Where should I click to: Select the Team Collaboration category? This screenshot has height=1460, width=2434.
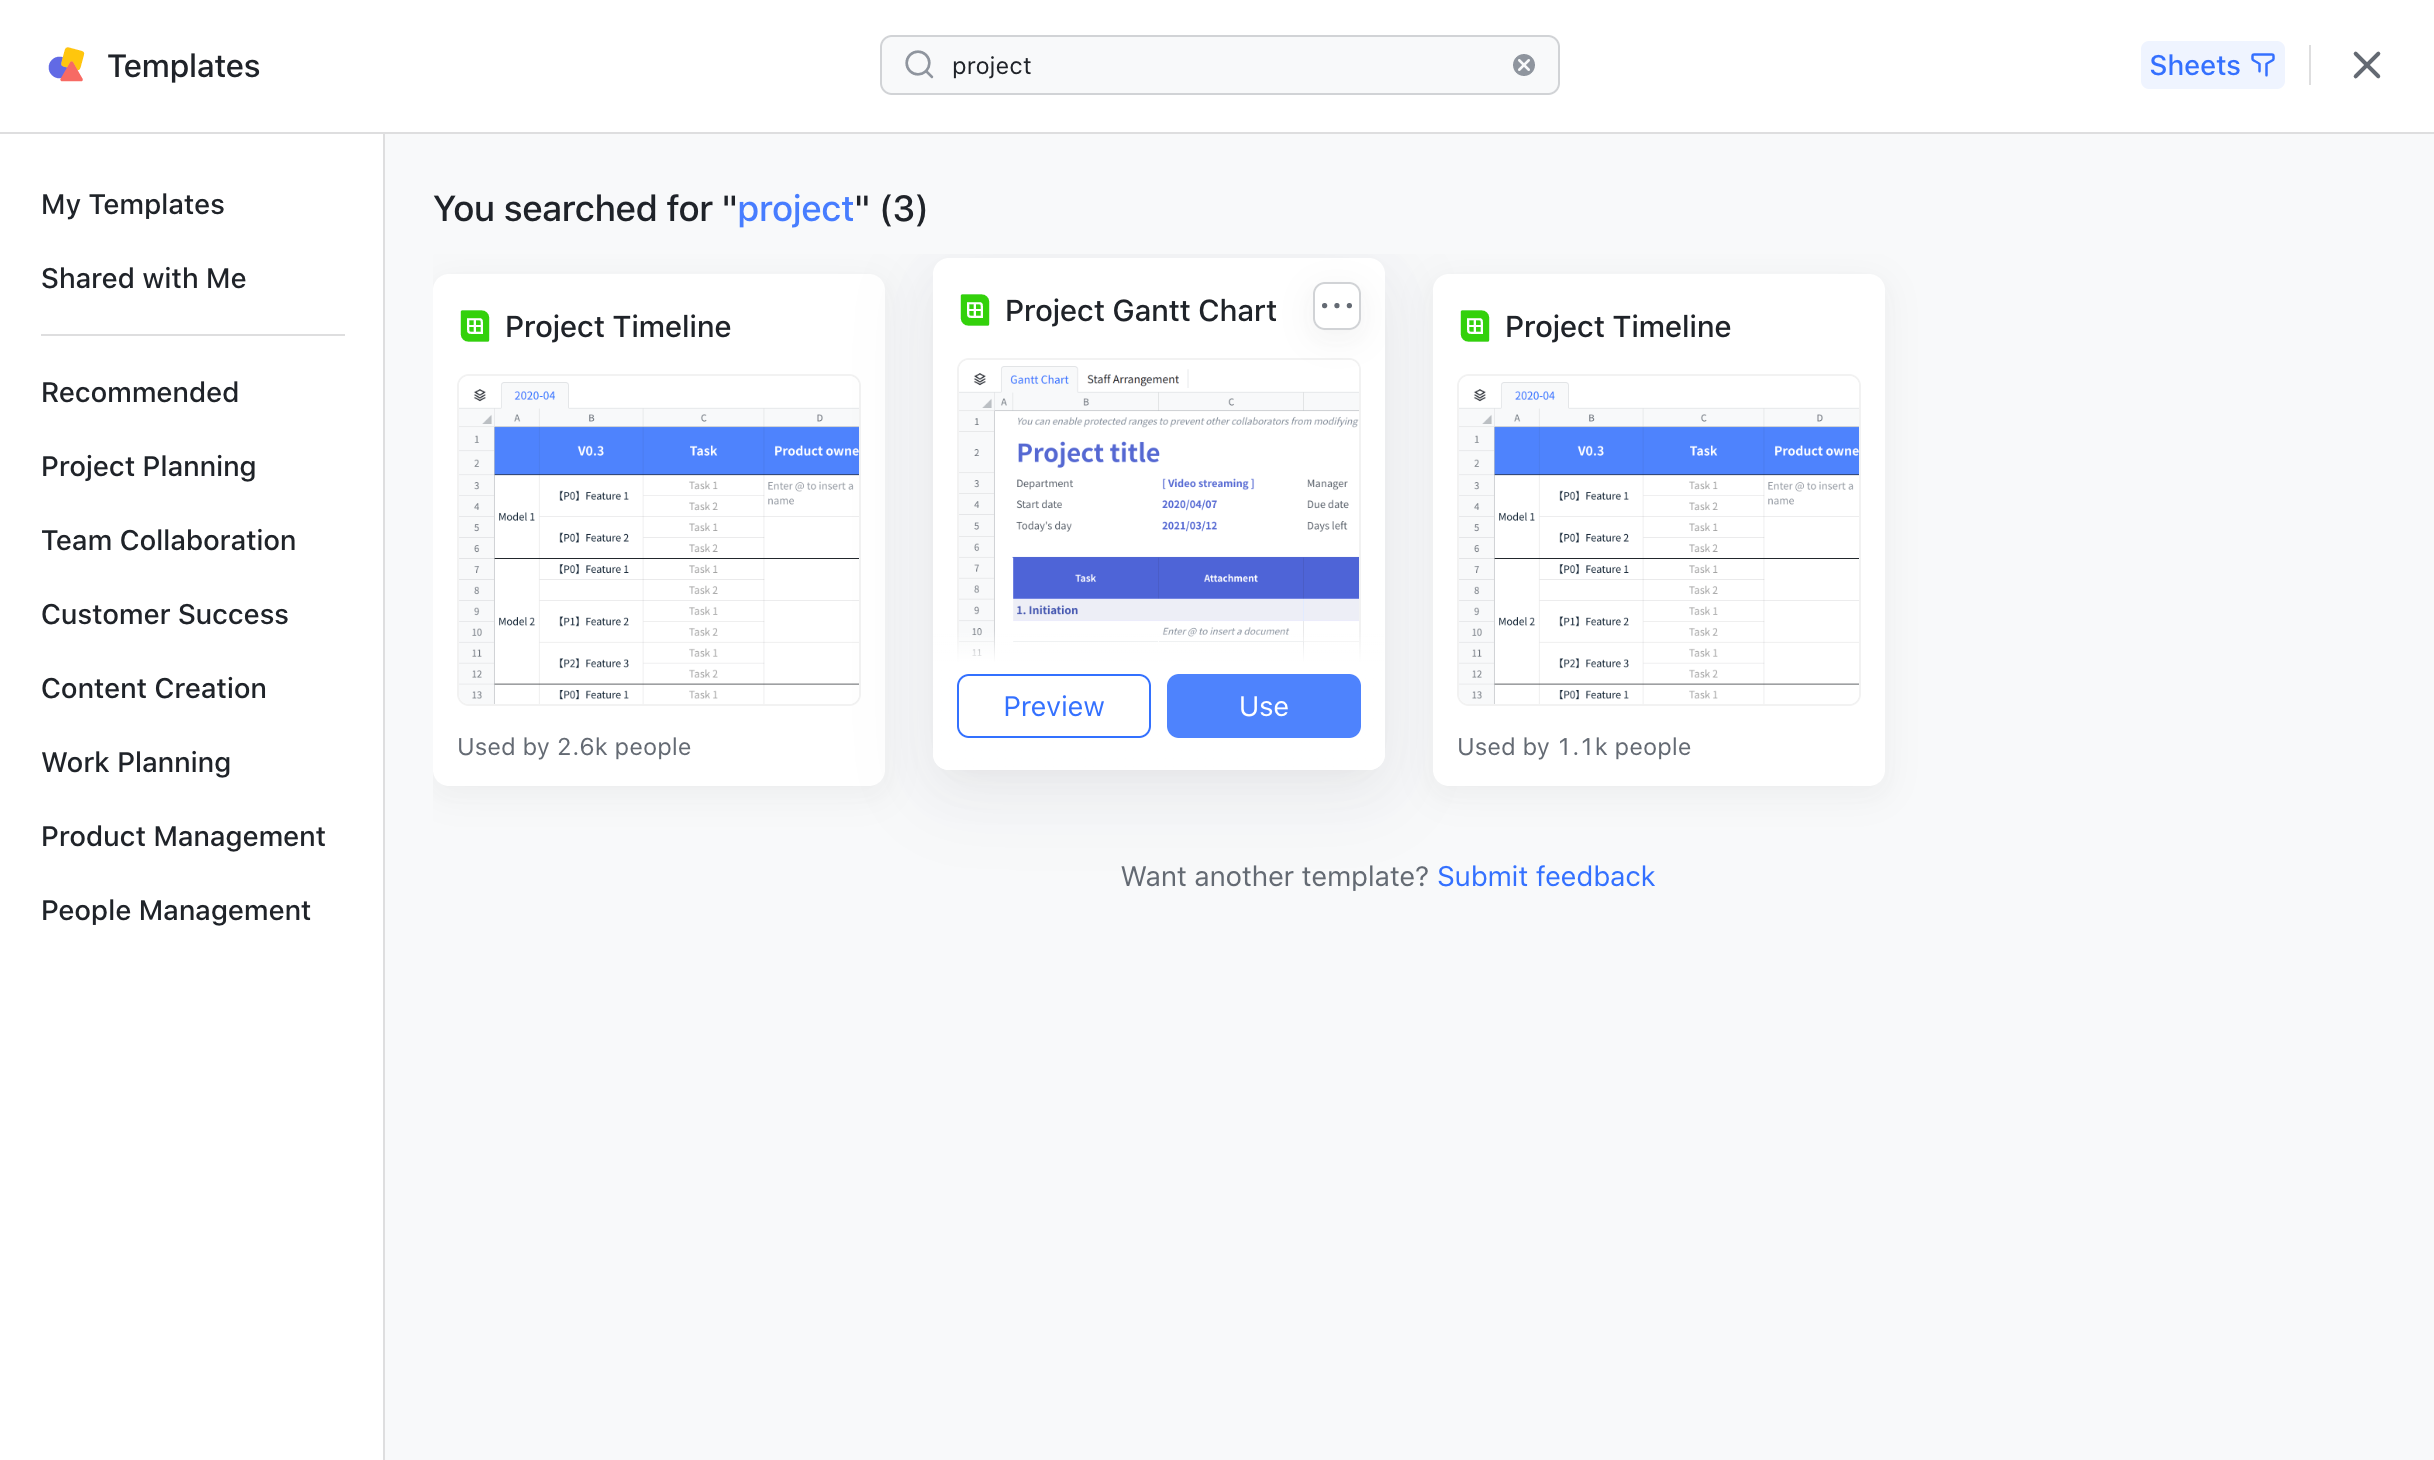(168, 540)
